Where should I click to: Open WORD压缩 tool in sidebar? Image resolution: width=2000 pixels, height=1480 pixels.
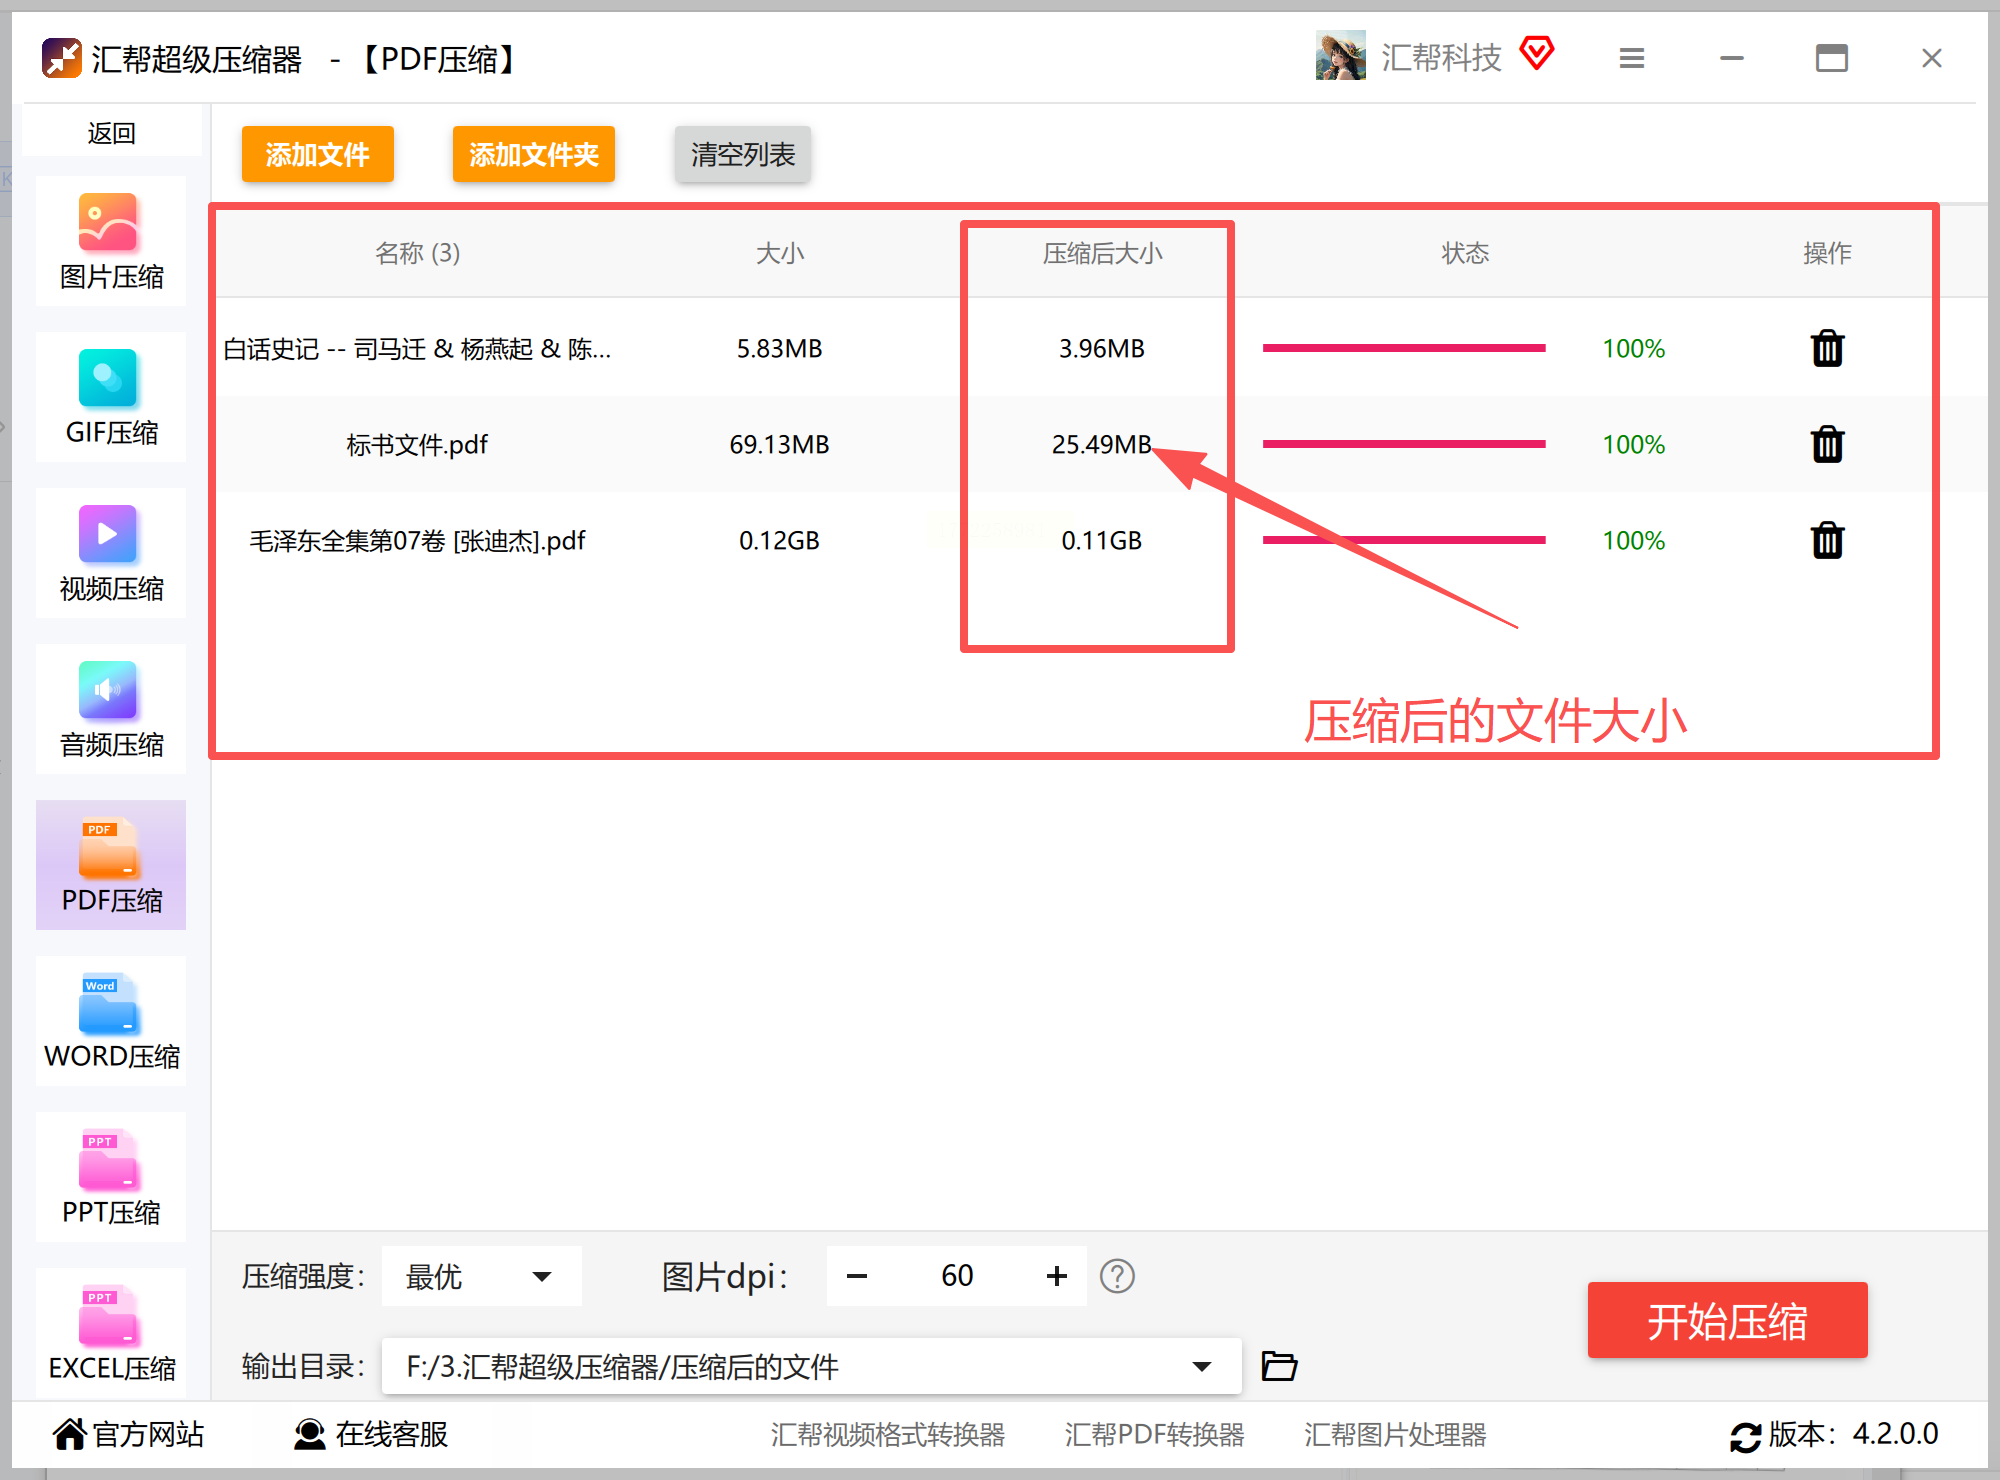pyautogui.click(x=110, y=1022)
